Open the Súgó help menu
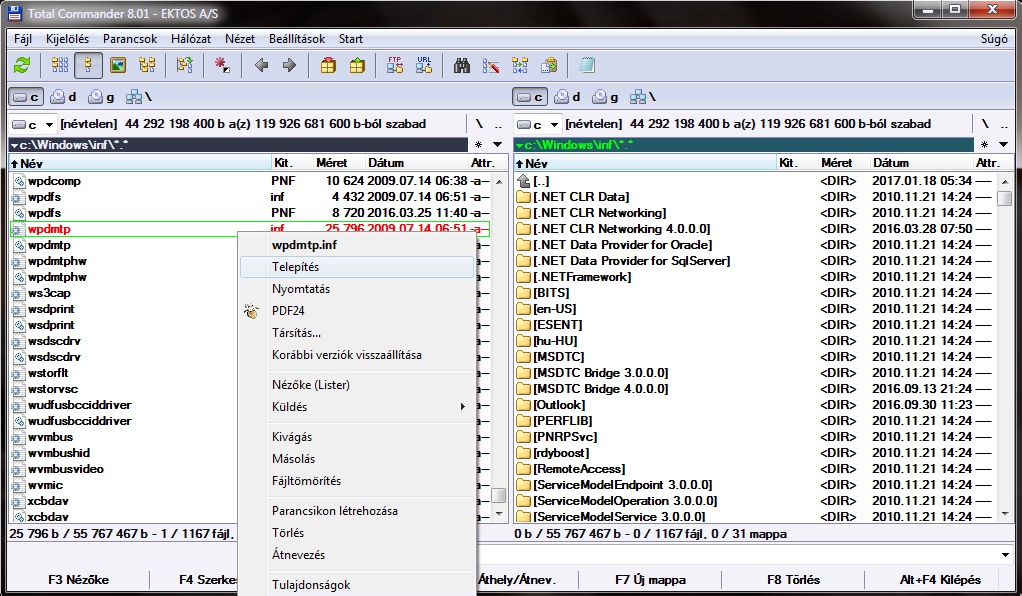 994,39
